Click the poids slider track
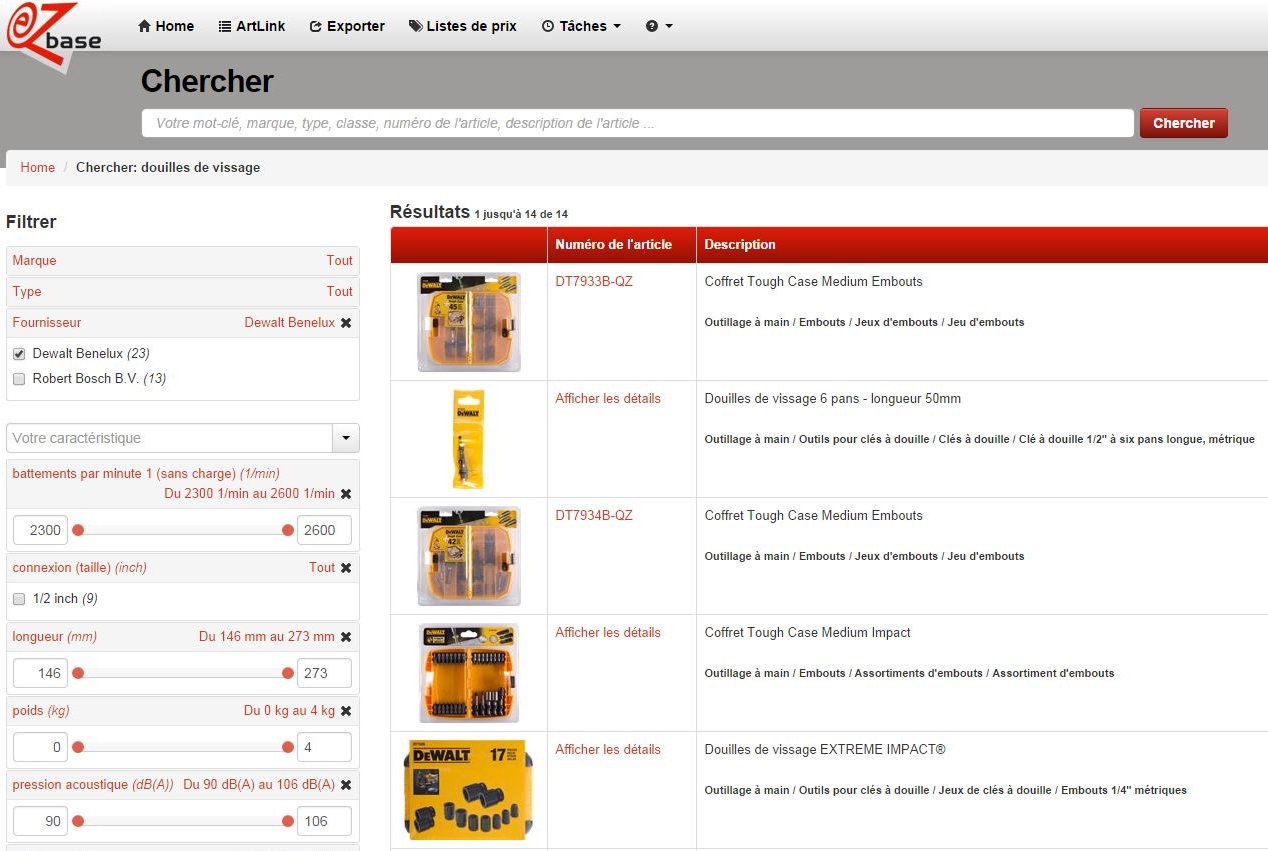 coord(183,747)
